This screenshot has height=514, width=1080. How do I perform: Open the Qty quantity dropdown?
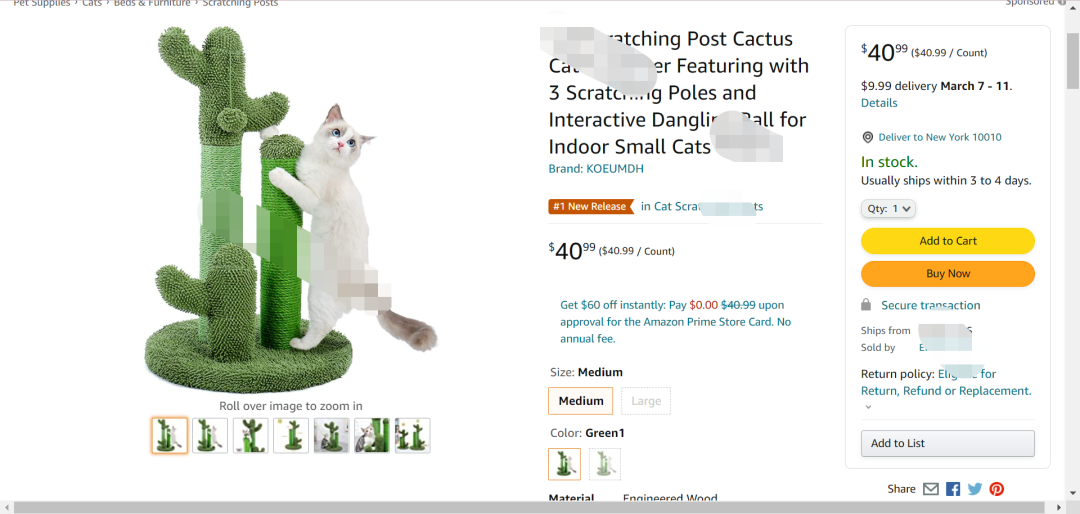[888, 208]
